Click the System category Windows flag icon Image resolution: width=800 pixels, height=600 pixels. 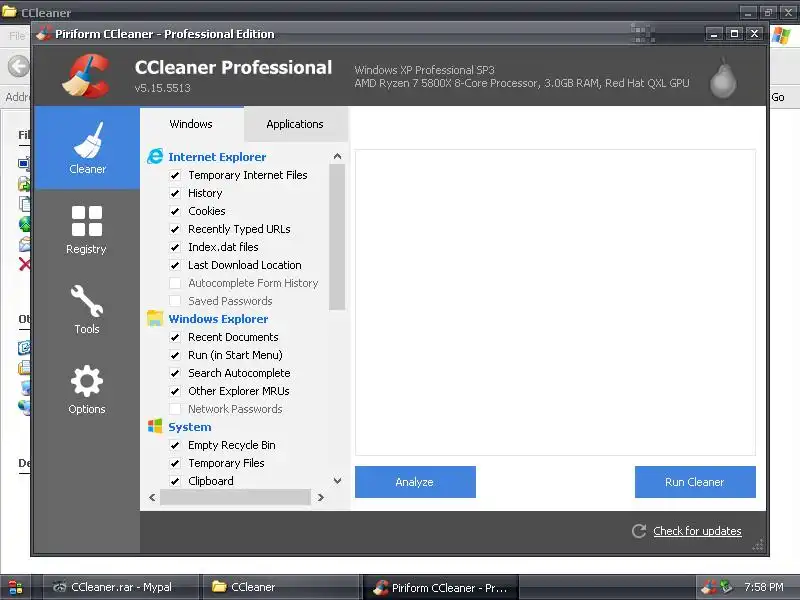coord(155,426)
